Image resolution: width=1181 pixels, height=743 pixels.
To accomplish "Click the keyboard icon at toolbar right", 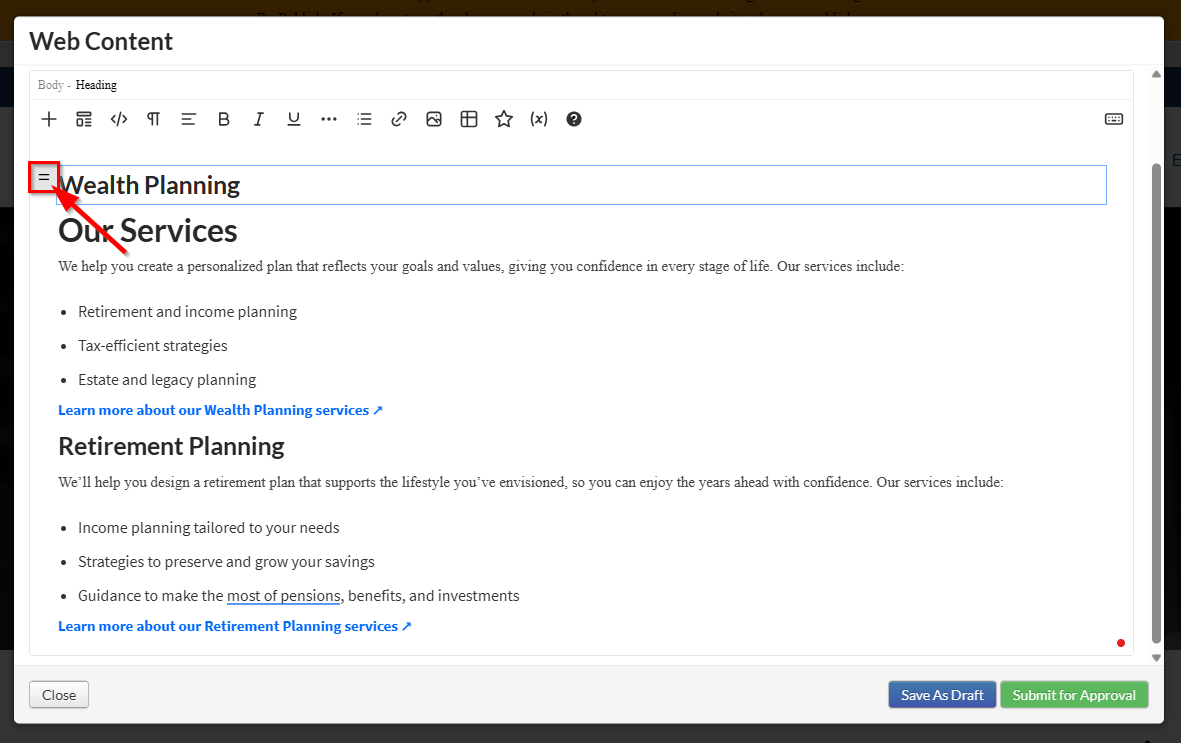I will (1114, 119).
